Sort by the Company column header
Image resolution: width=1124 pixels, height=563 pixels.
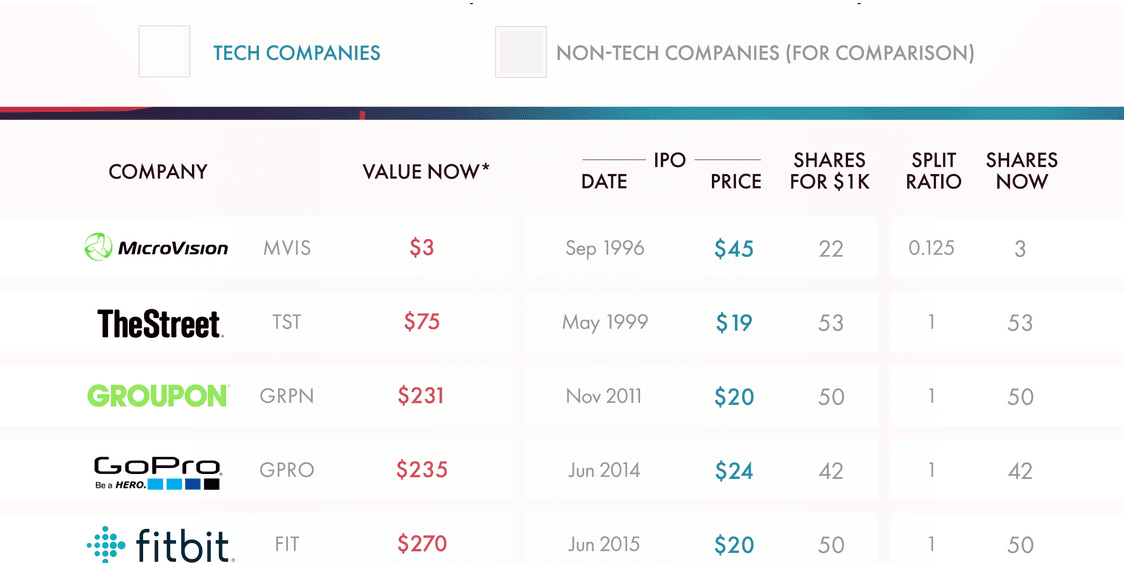tap(158, 172)
